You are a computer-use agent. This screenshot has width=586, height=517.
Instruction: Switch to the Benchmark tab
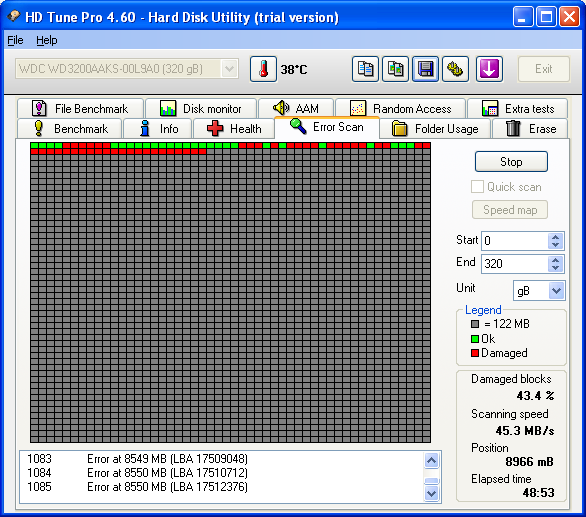tap(70, 129)
